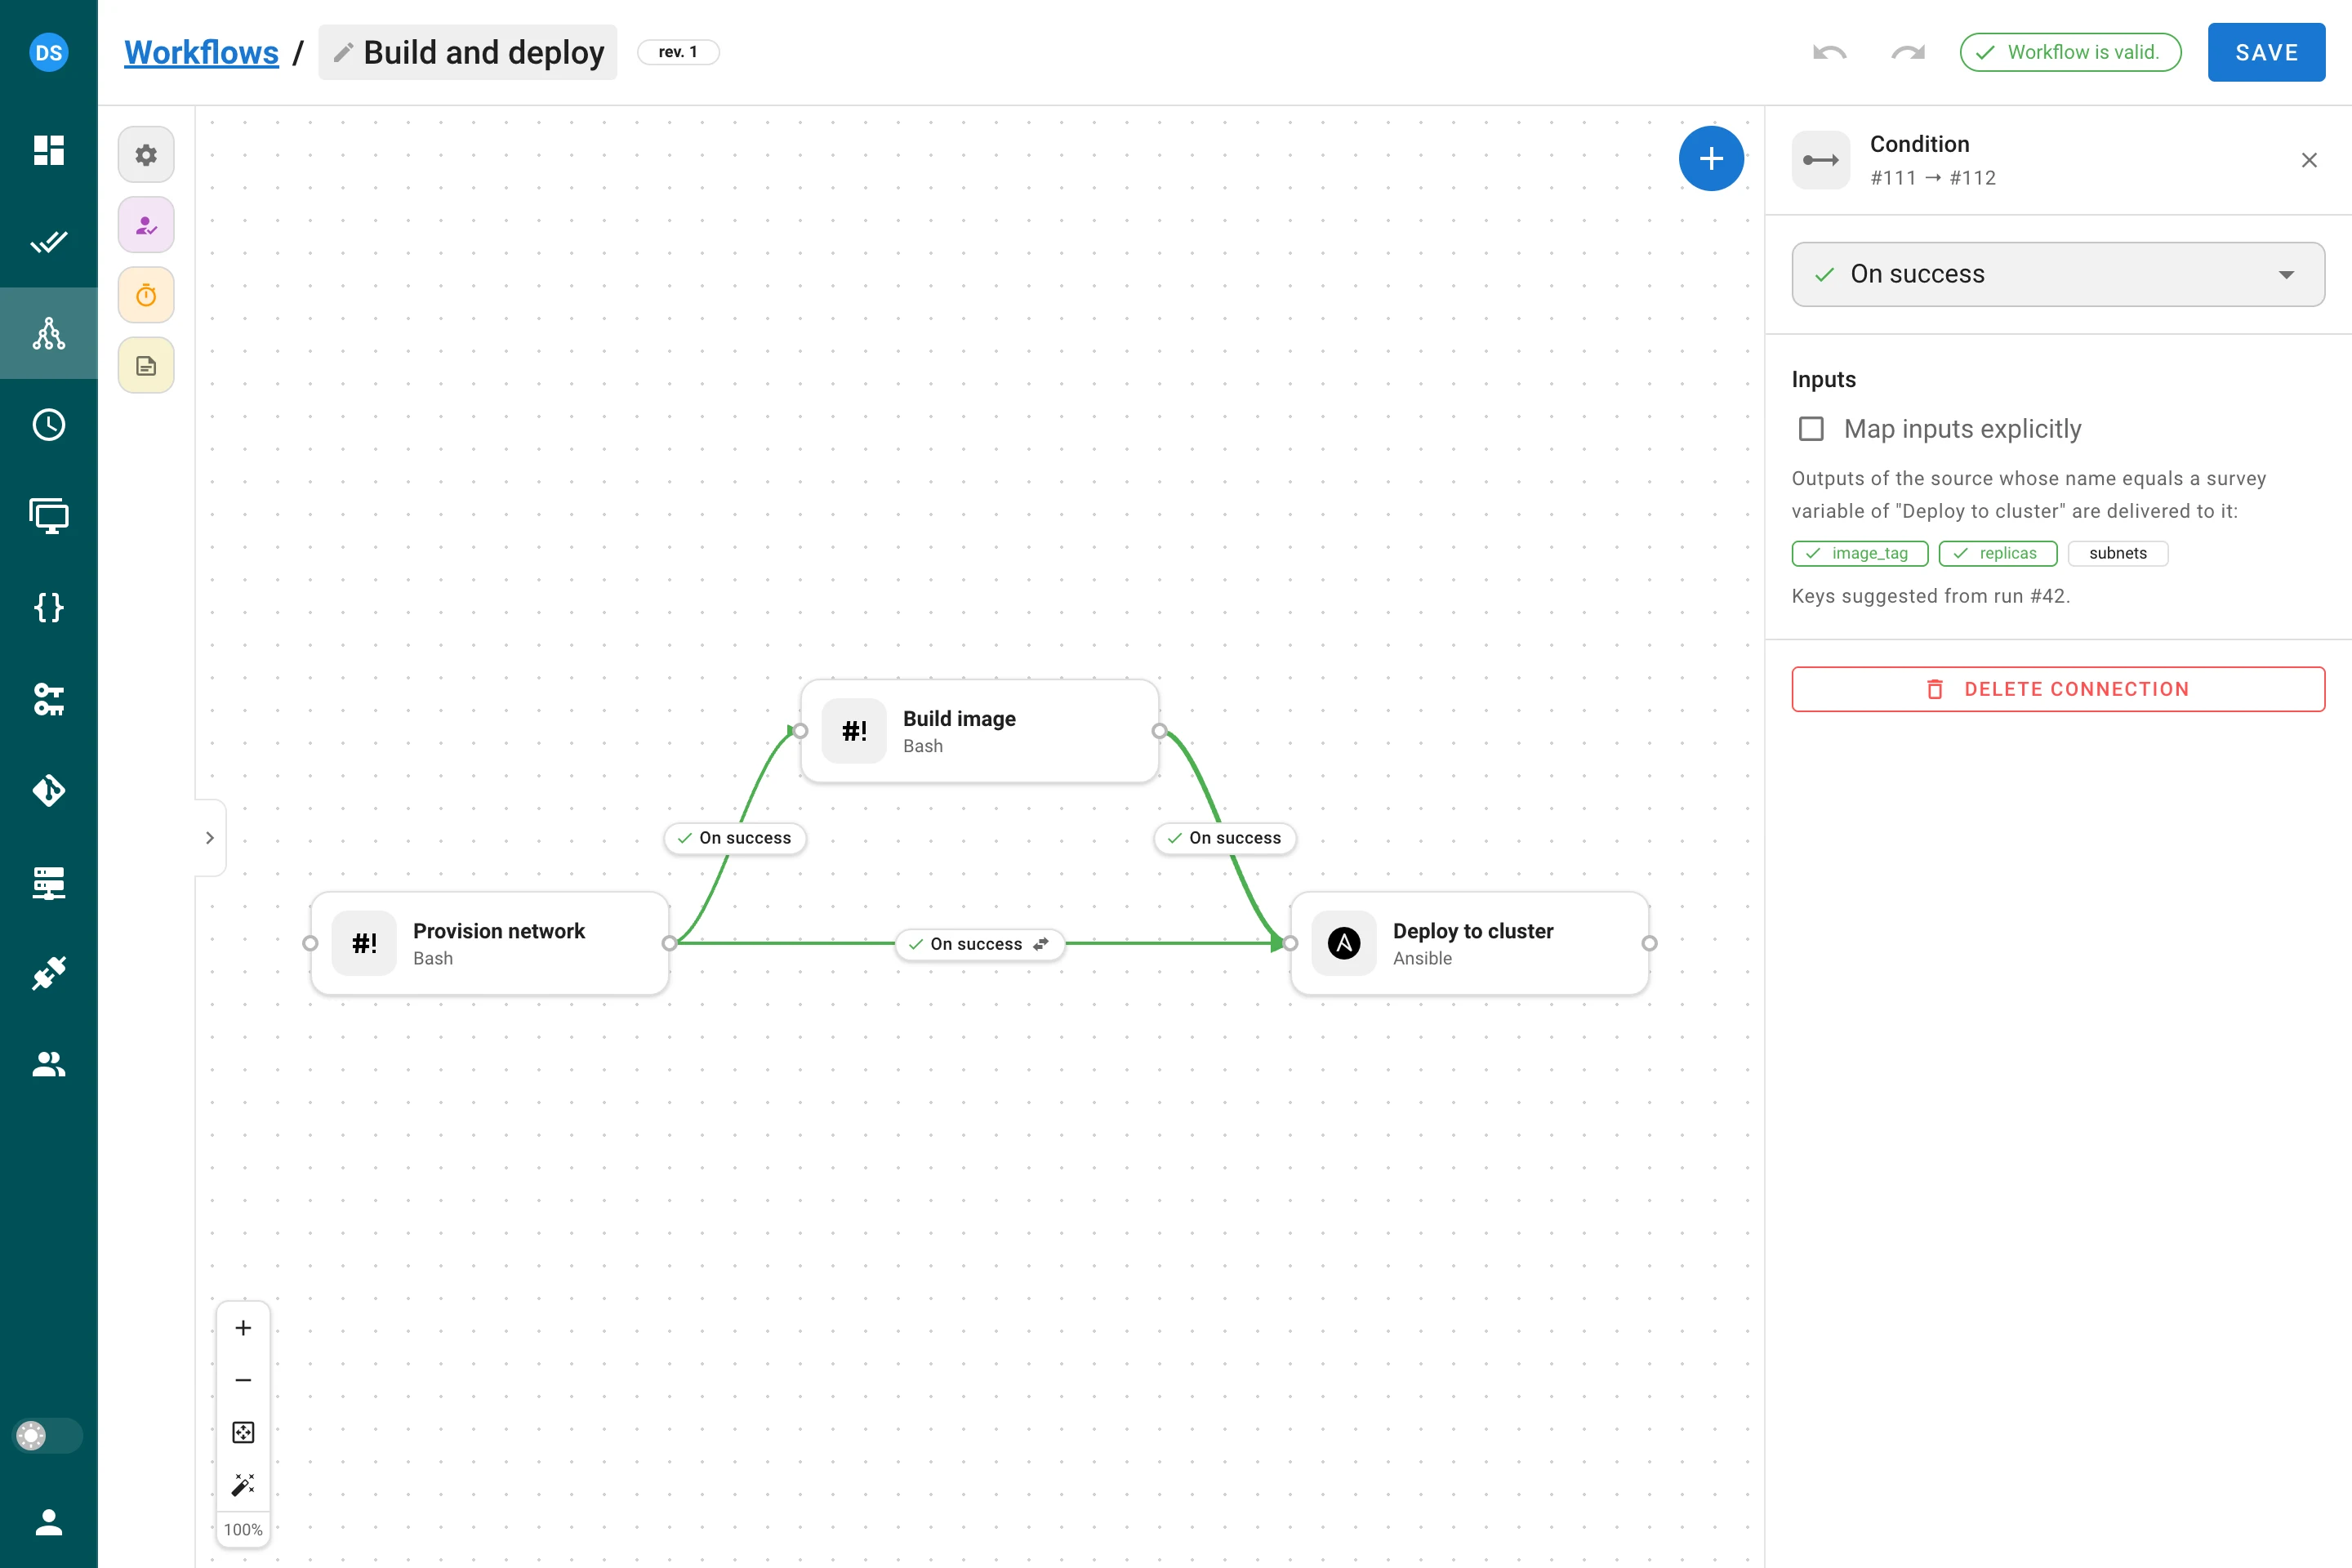Open the dashboard icon in sidebar

click(x=48, y=150)
